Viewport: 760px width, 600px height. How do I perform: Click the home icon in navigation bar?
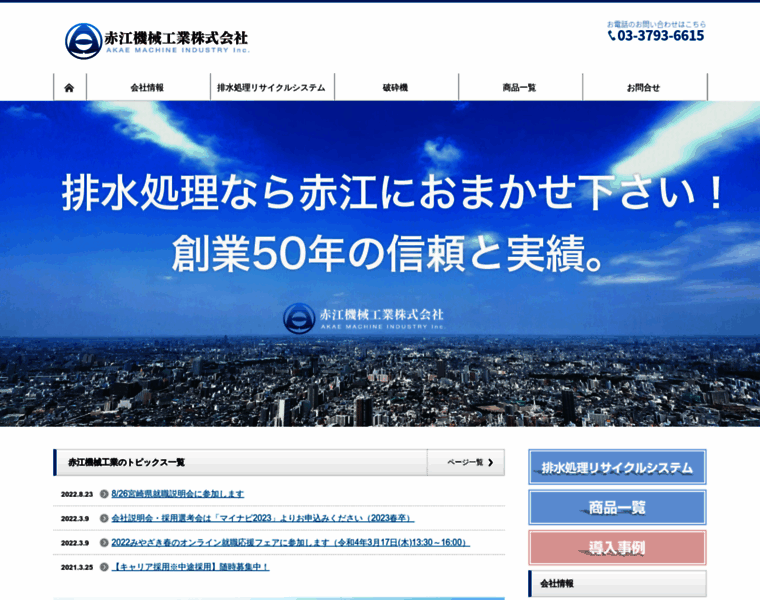click(69, 88)
